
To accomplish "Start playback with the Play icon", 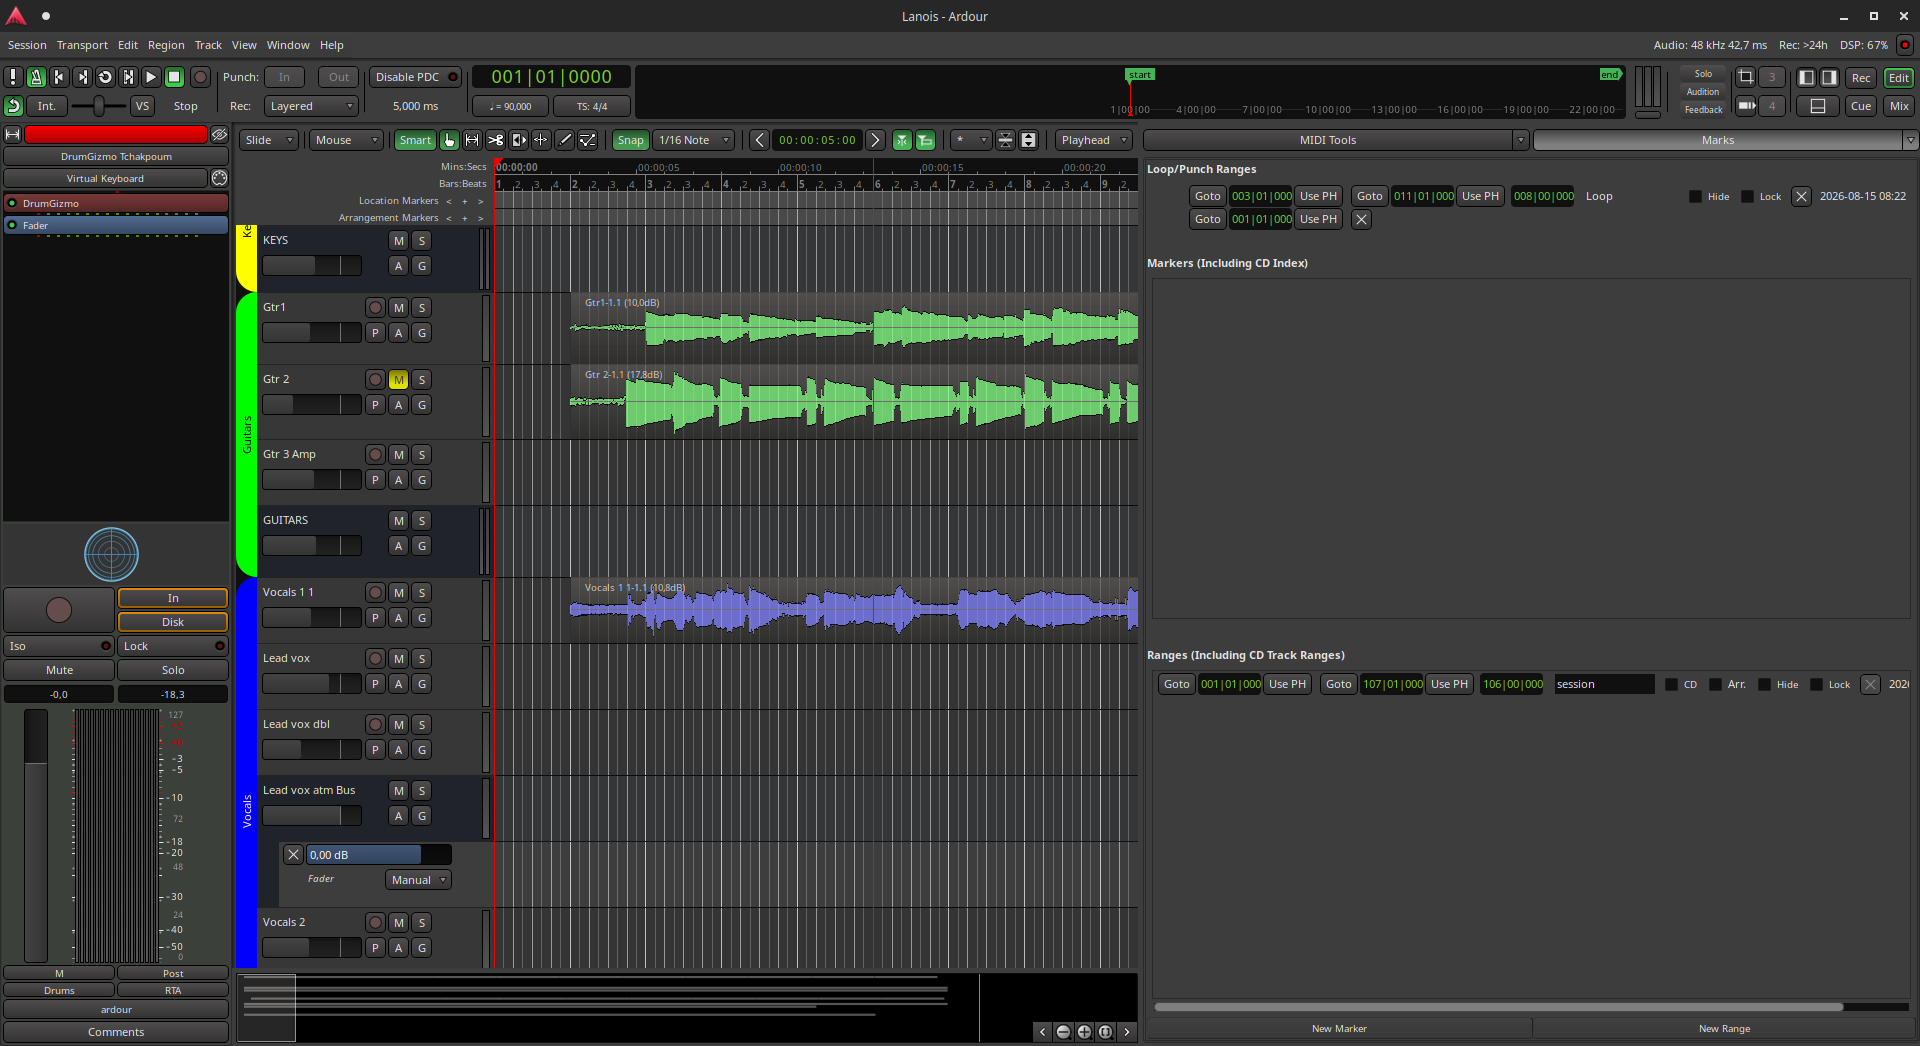I will click(x=151, y=77).
